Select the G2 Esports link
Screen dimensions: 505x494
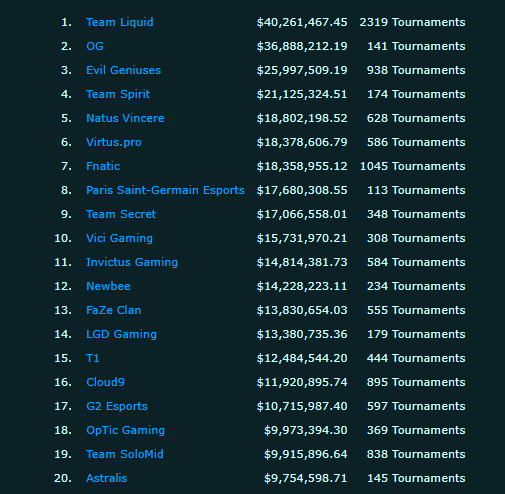117,406
